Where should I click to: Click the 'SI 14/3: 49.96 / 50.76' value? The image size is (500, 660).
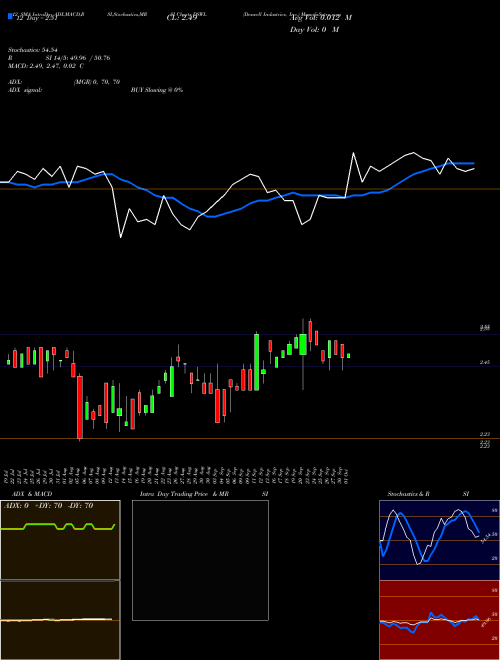click(x=78, y=58)
